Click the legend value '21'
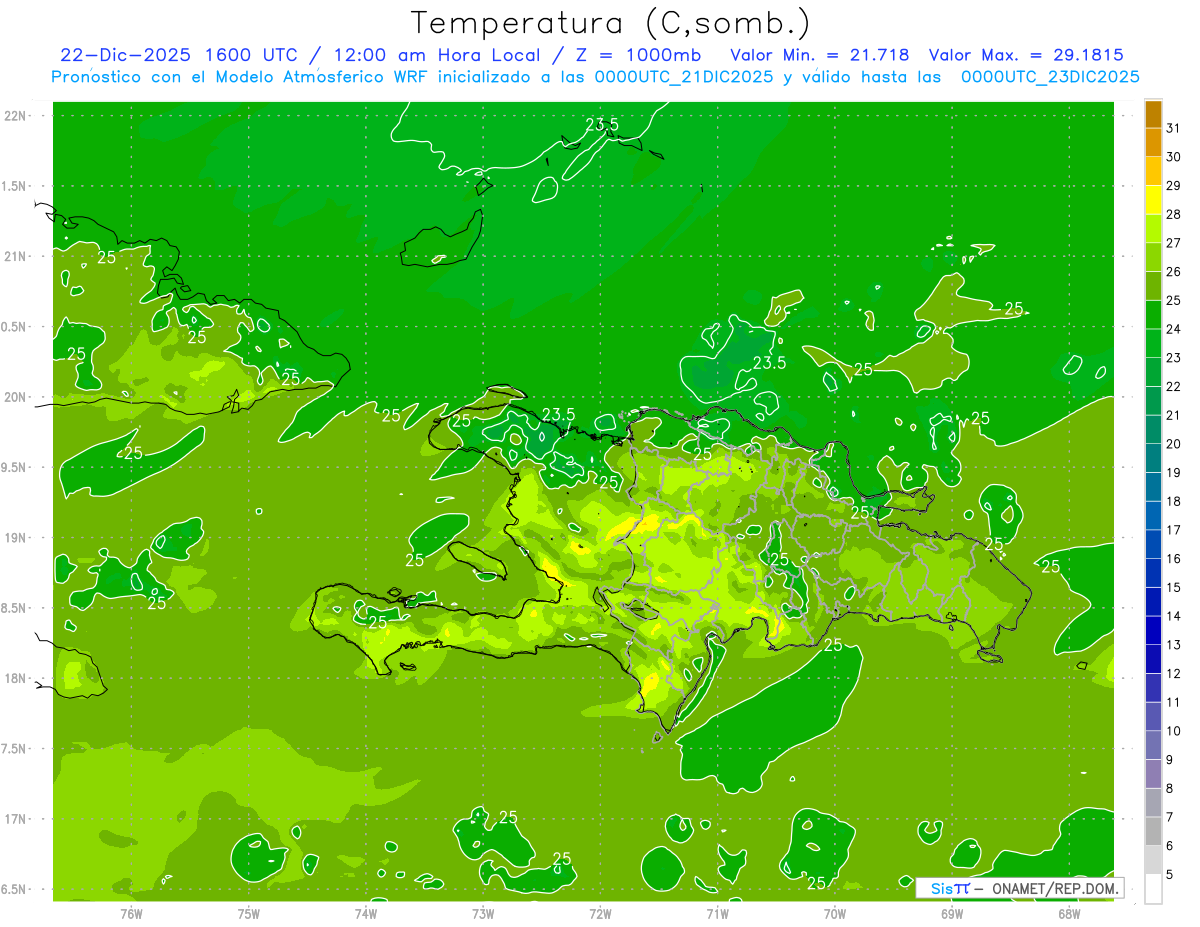Viewport: 1200px width, 927px height. tap(1174, 415)
